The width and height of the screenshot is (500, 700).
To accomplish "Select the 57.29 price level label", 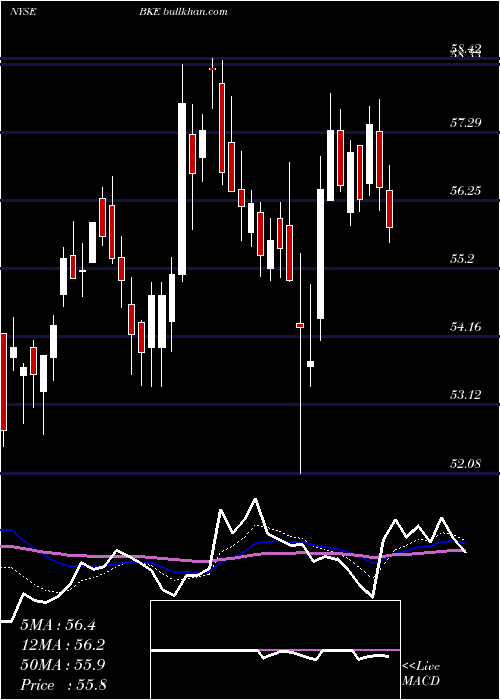I will tap(466, 122).
